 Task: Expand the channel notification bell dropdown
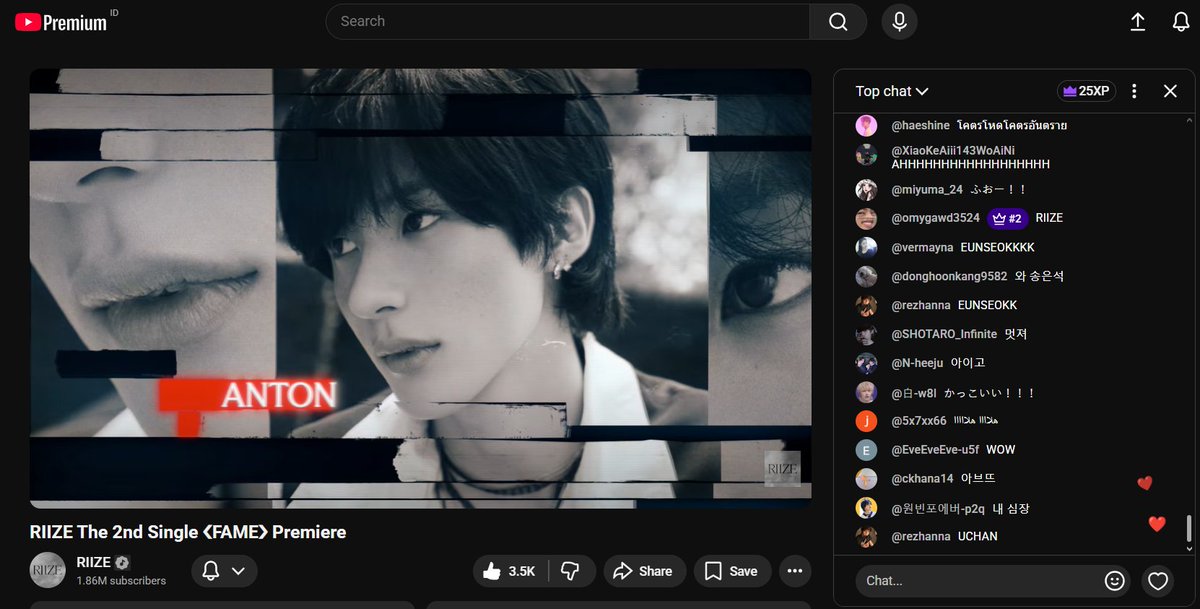pyautogui.click(x=224, y=571)
